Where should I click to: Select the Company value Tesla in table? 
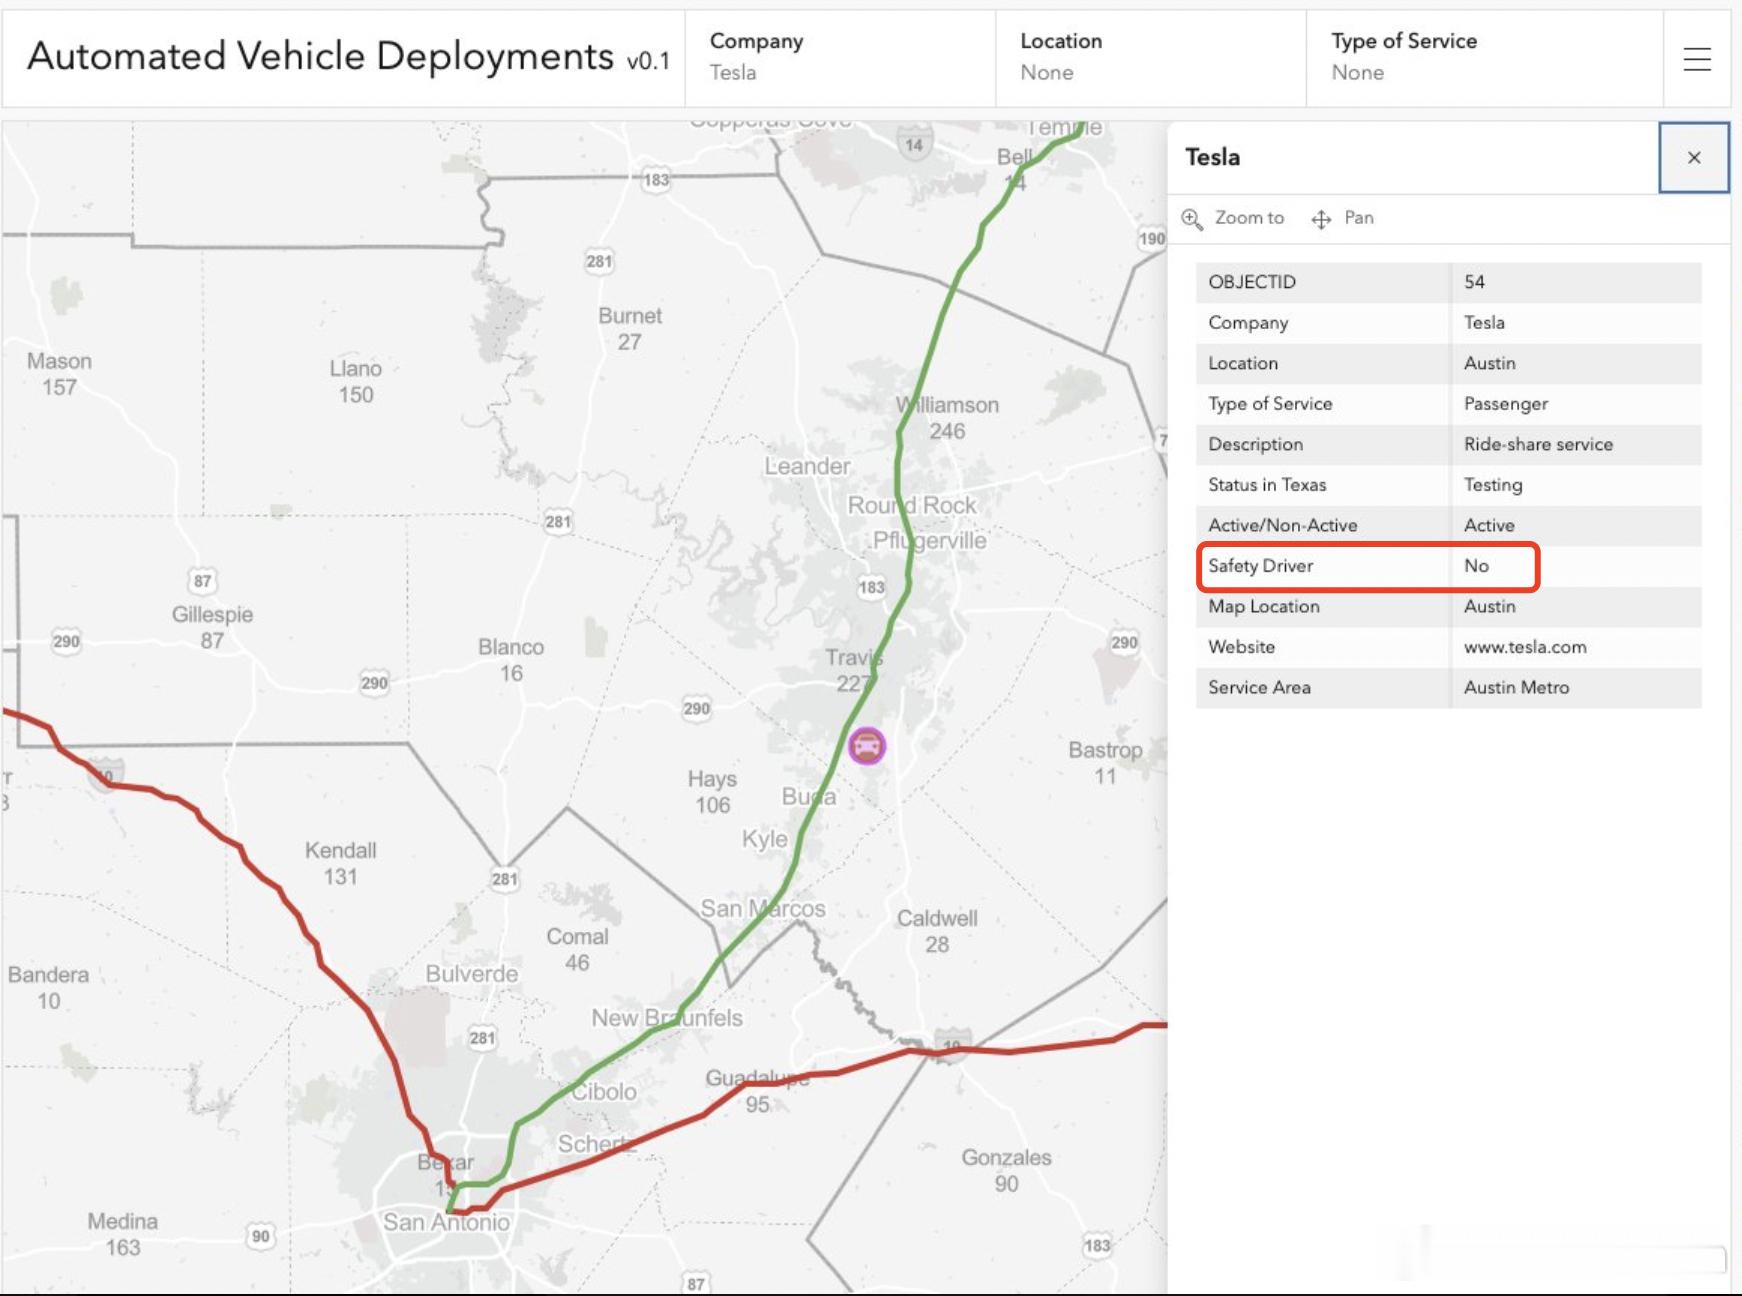pos(1484,323)
